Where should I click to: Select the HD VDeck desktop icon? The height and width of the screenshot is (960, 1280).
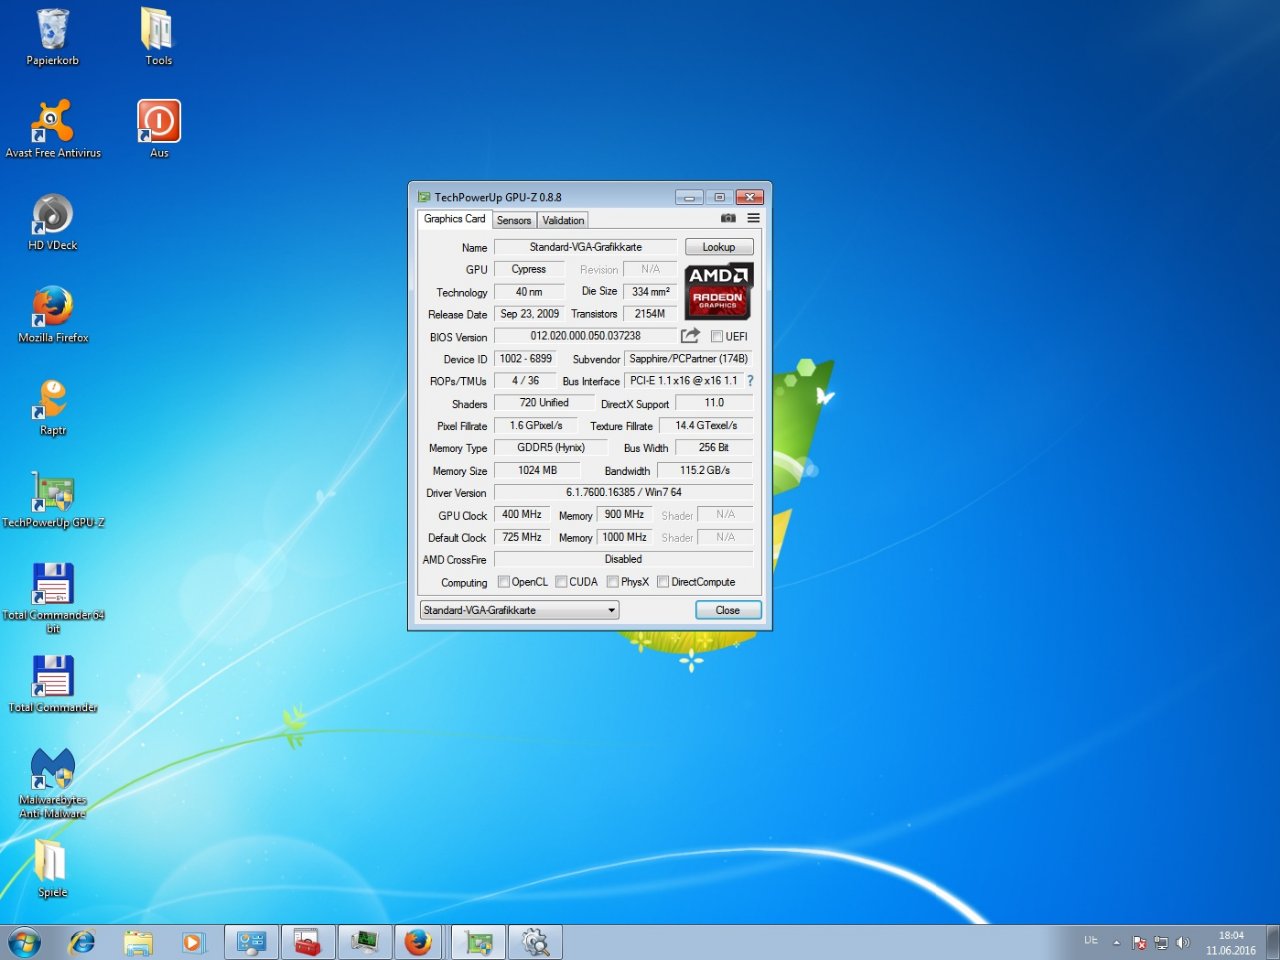(x=53, y=222)
